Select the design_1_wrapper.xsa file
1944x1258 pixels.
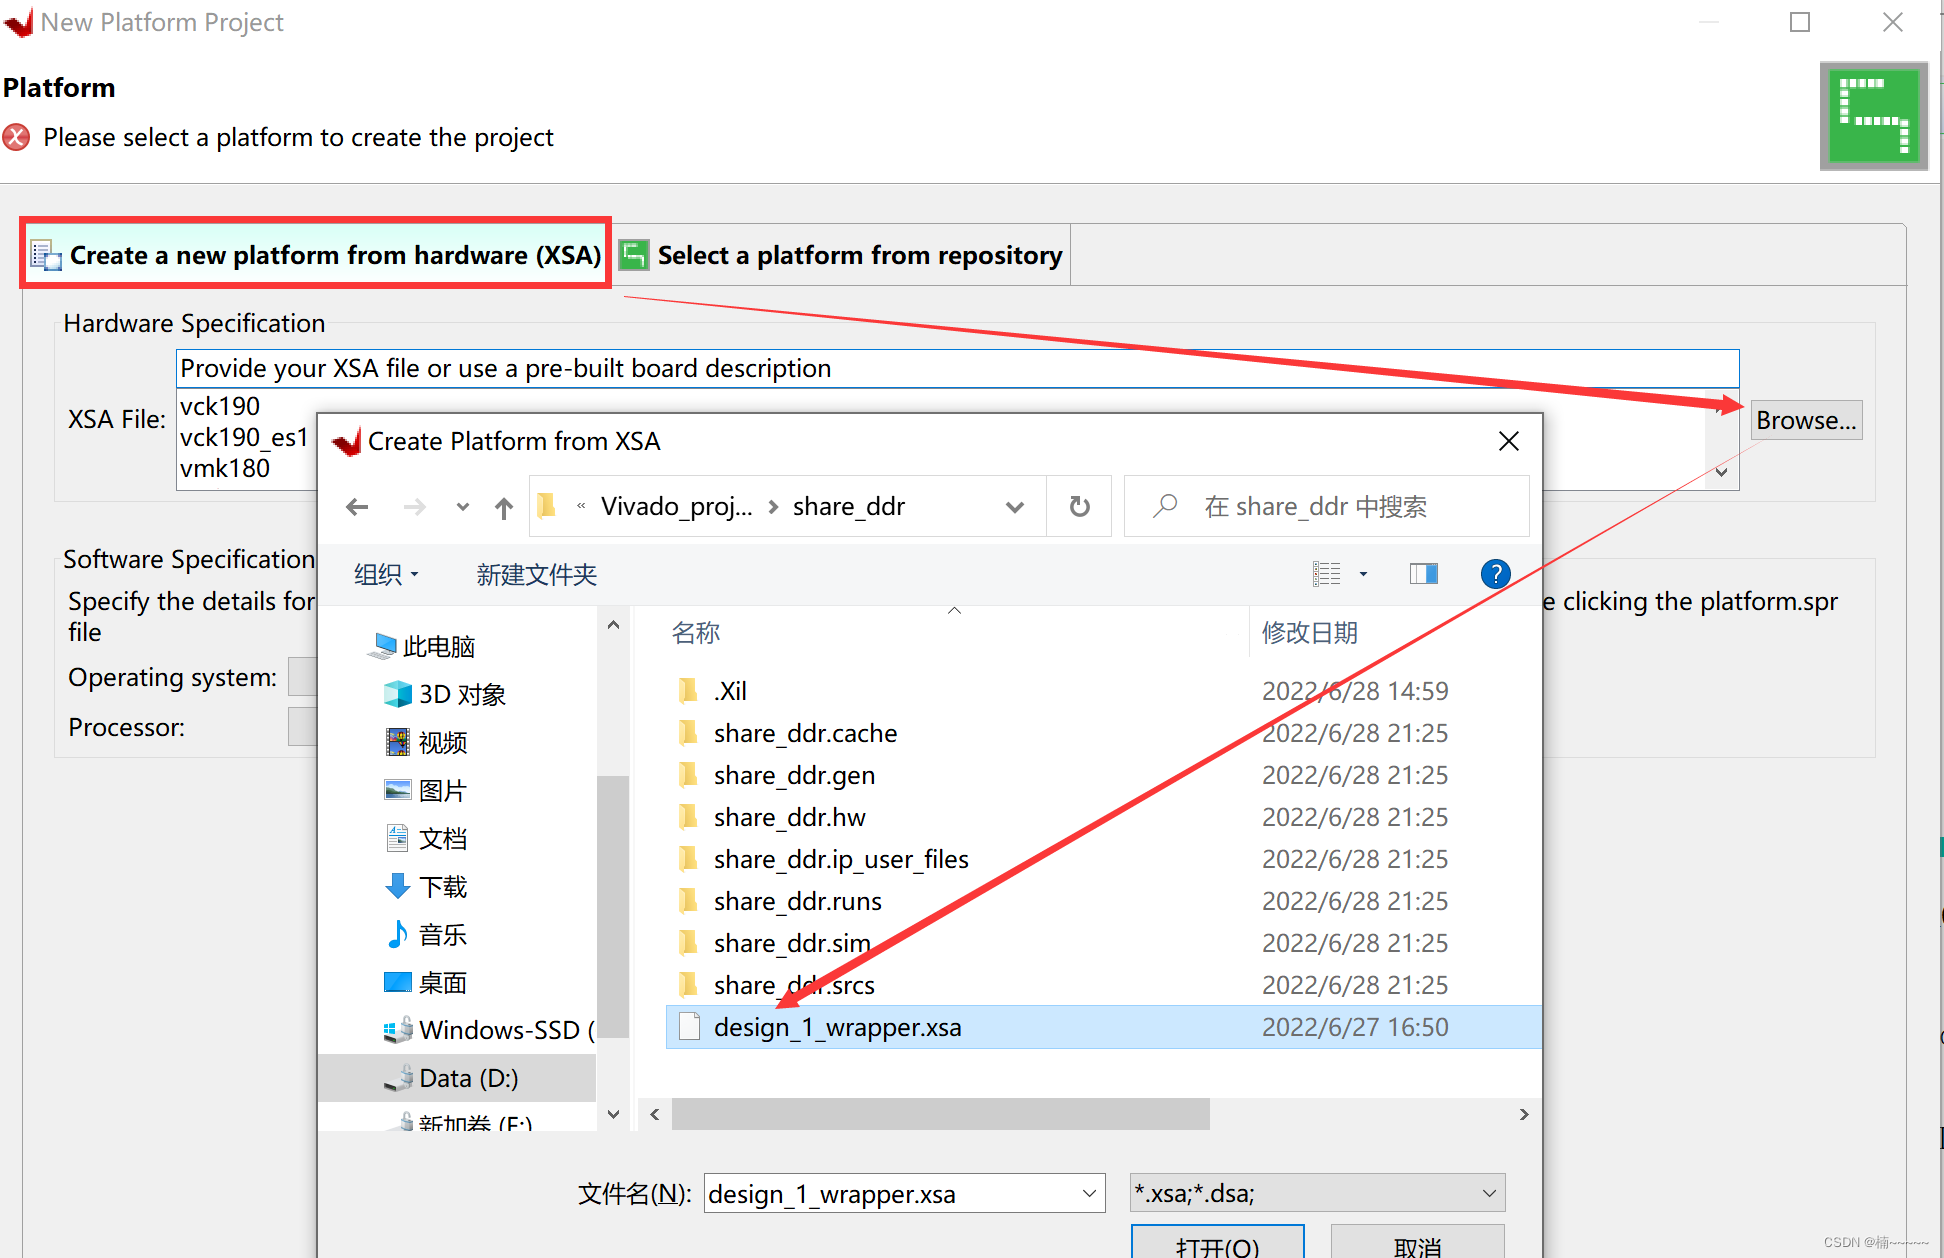pos(837,1028)
